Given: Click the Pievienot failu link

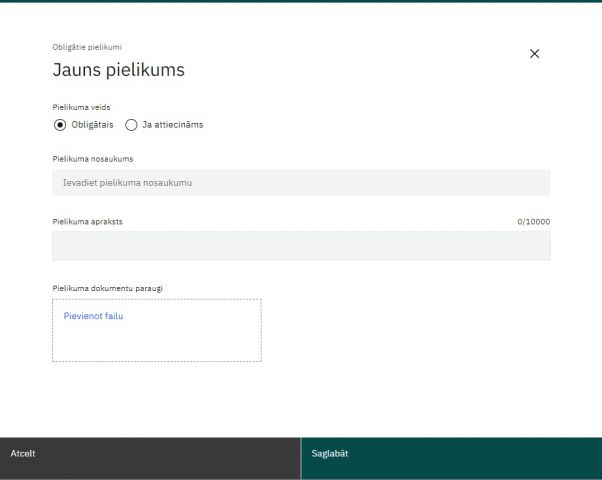Looking at the screenshot, I should 93,316.
